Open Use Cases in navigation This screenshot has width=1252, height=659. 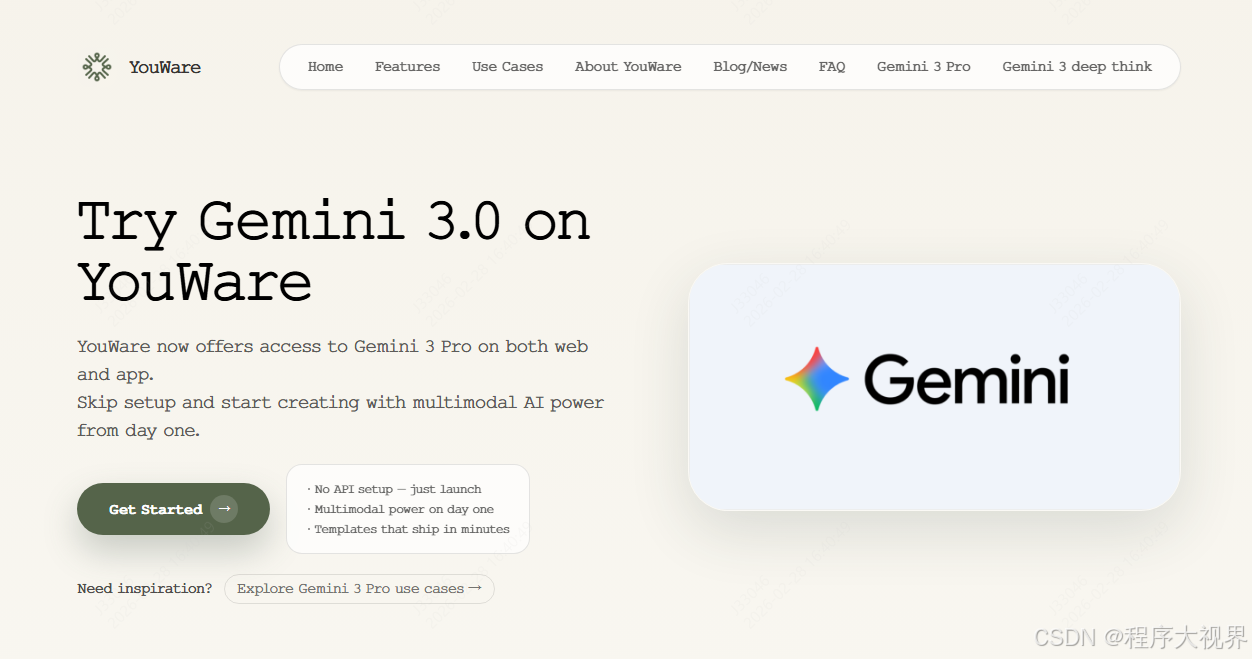tap(507, 67)
